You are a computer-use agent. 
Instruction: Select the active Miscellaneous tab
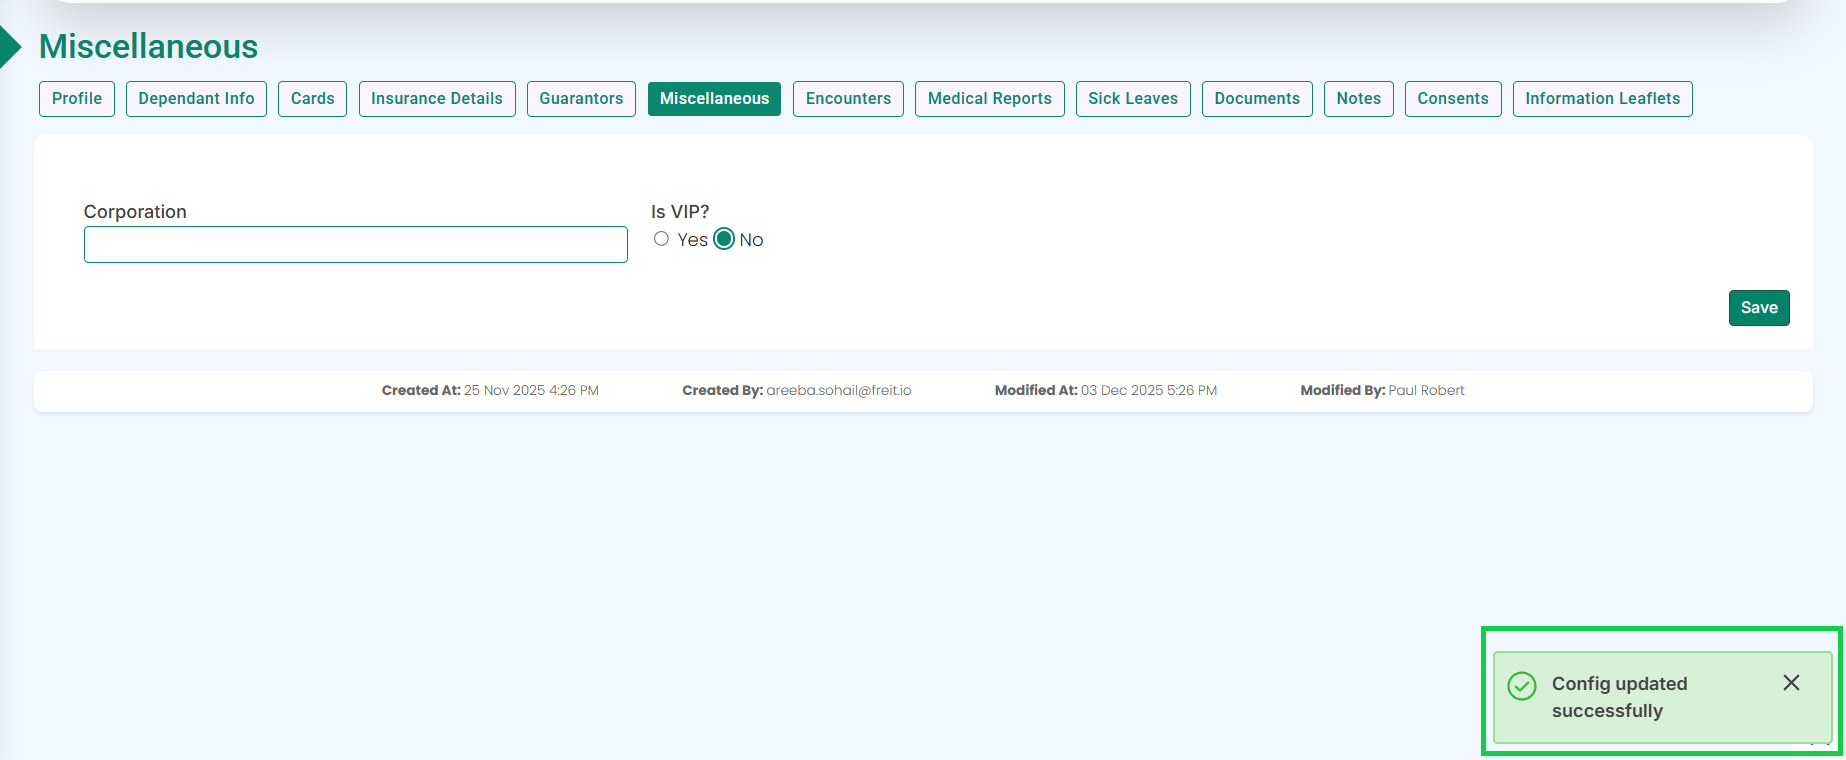714,99
